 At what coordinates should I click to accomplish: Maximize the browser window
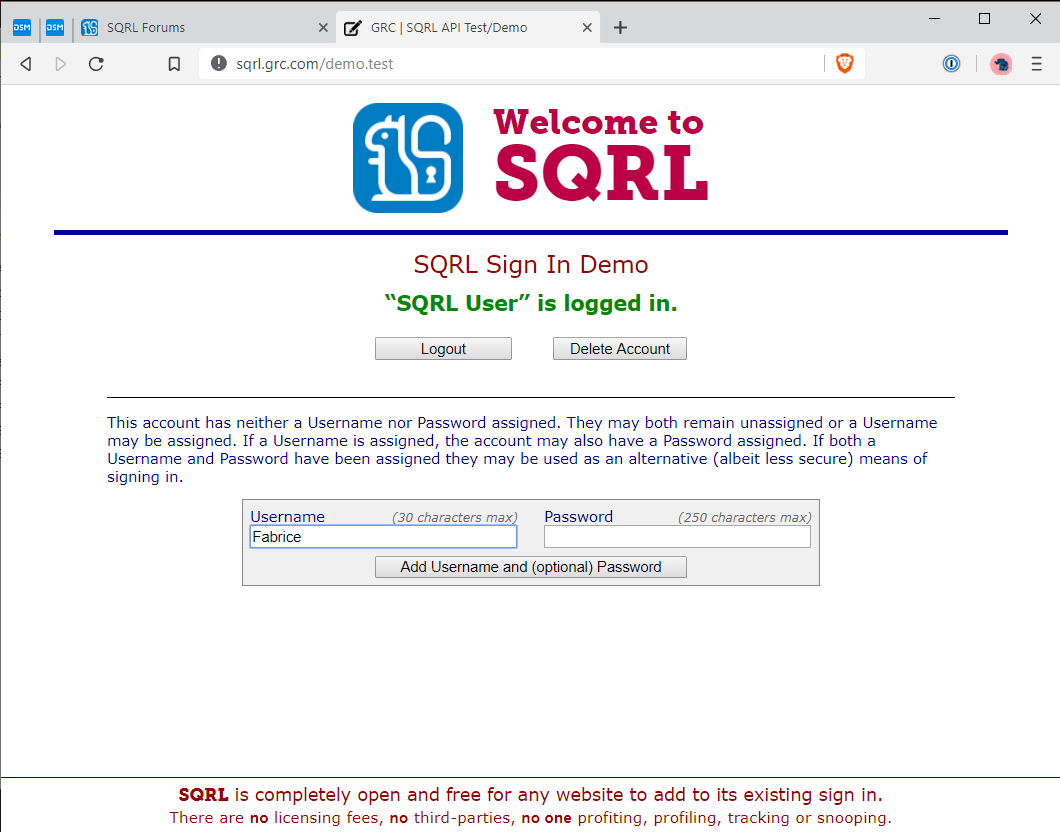point(984,19)
